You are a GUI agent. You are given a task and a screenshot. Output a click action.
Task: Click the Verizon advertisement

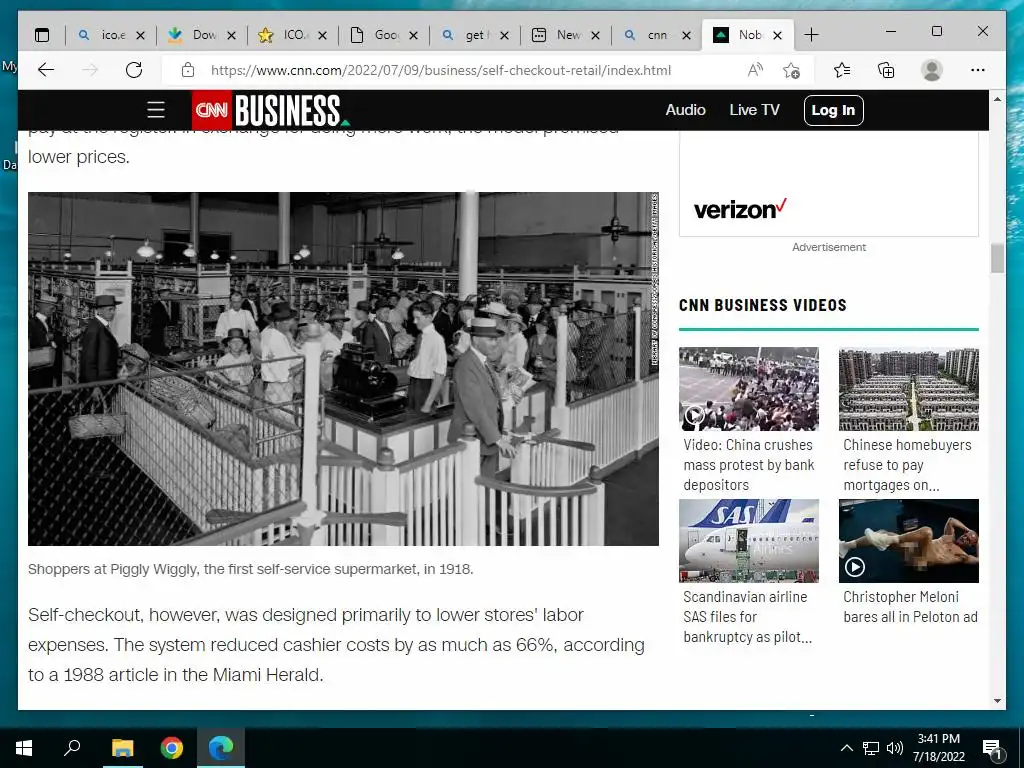click(829, 183)
